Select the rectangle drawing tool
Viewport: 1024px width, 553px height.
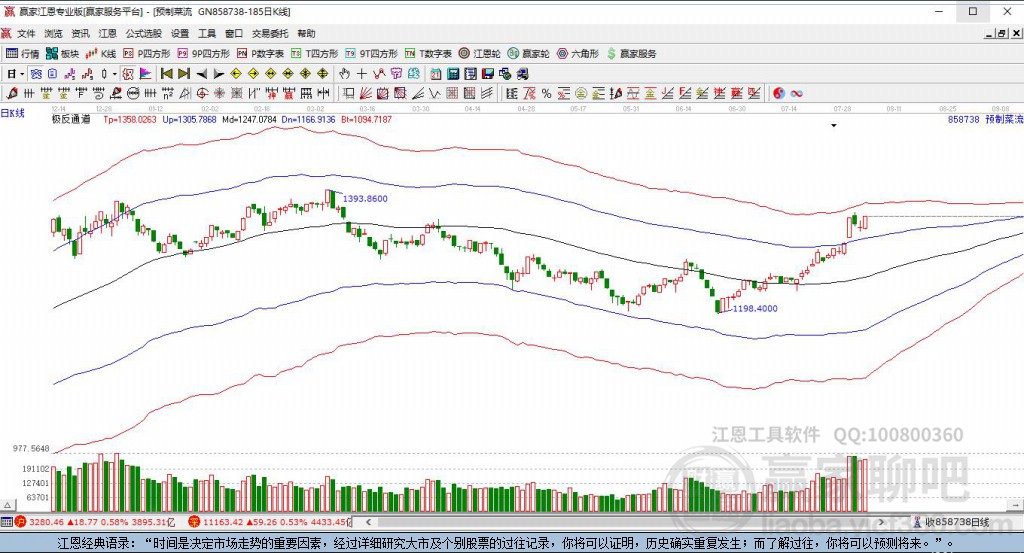pos(349,93)
